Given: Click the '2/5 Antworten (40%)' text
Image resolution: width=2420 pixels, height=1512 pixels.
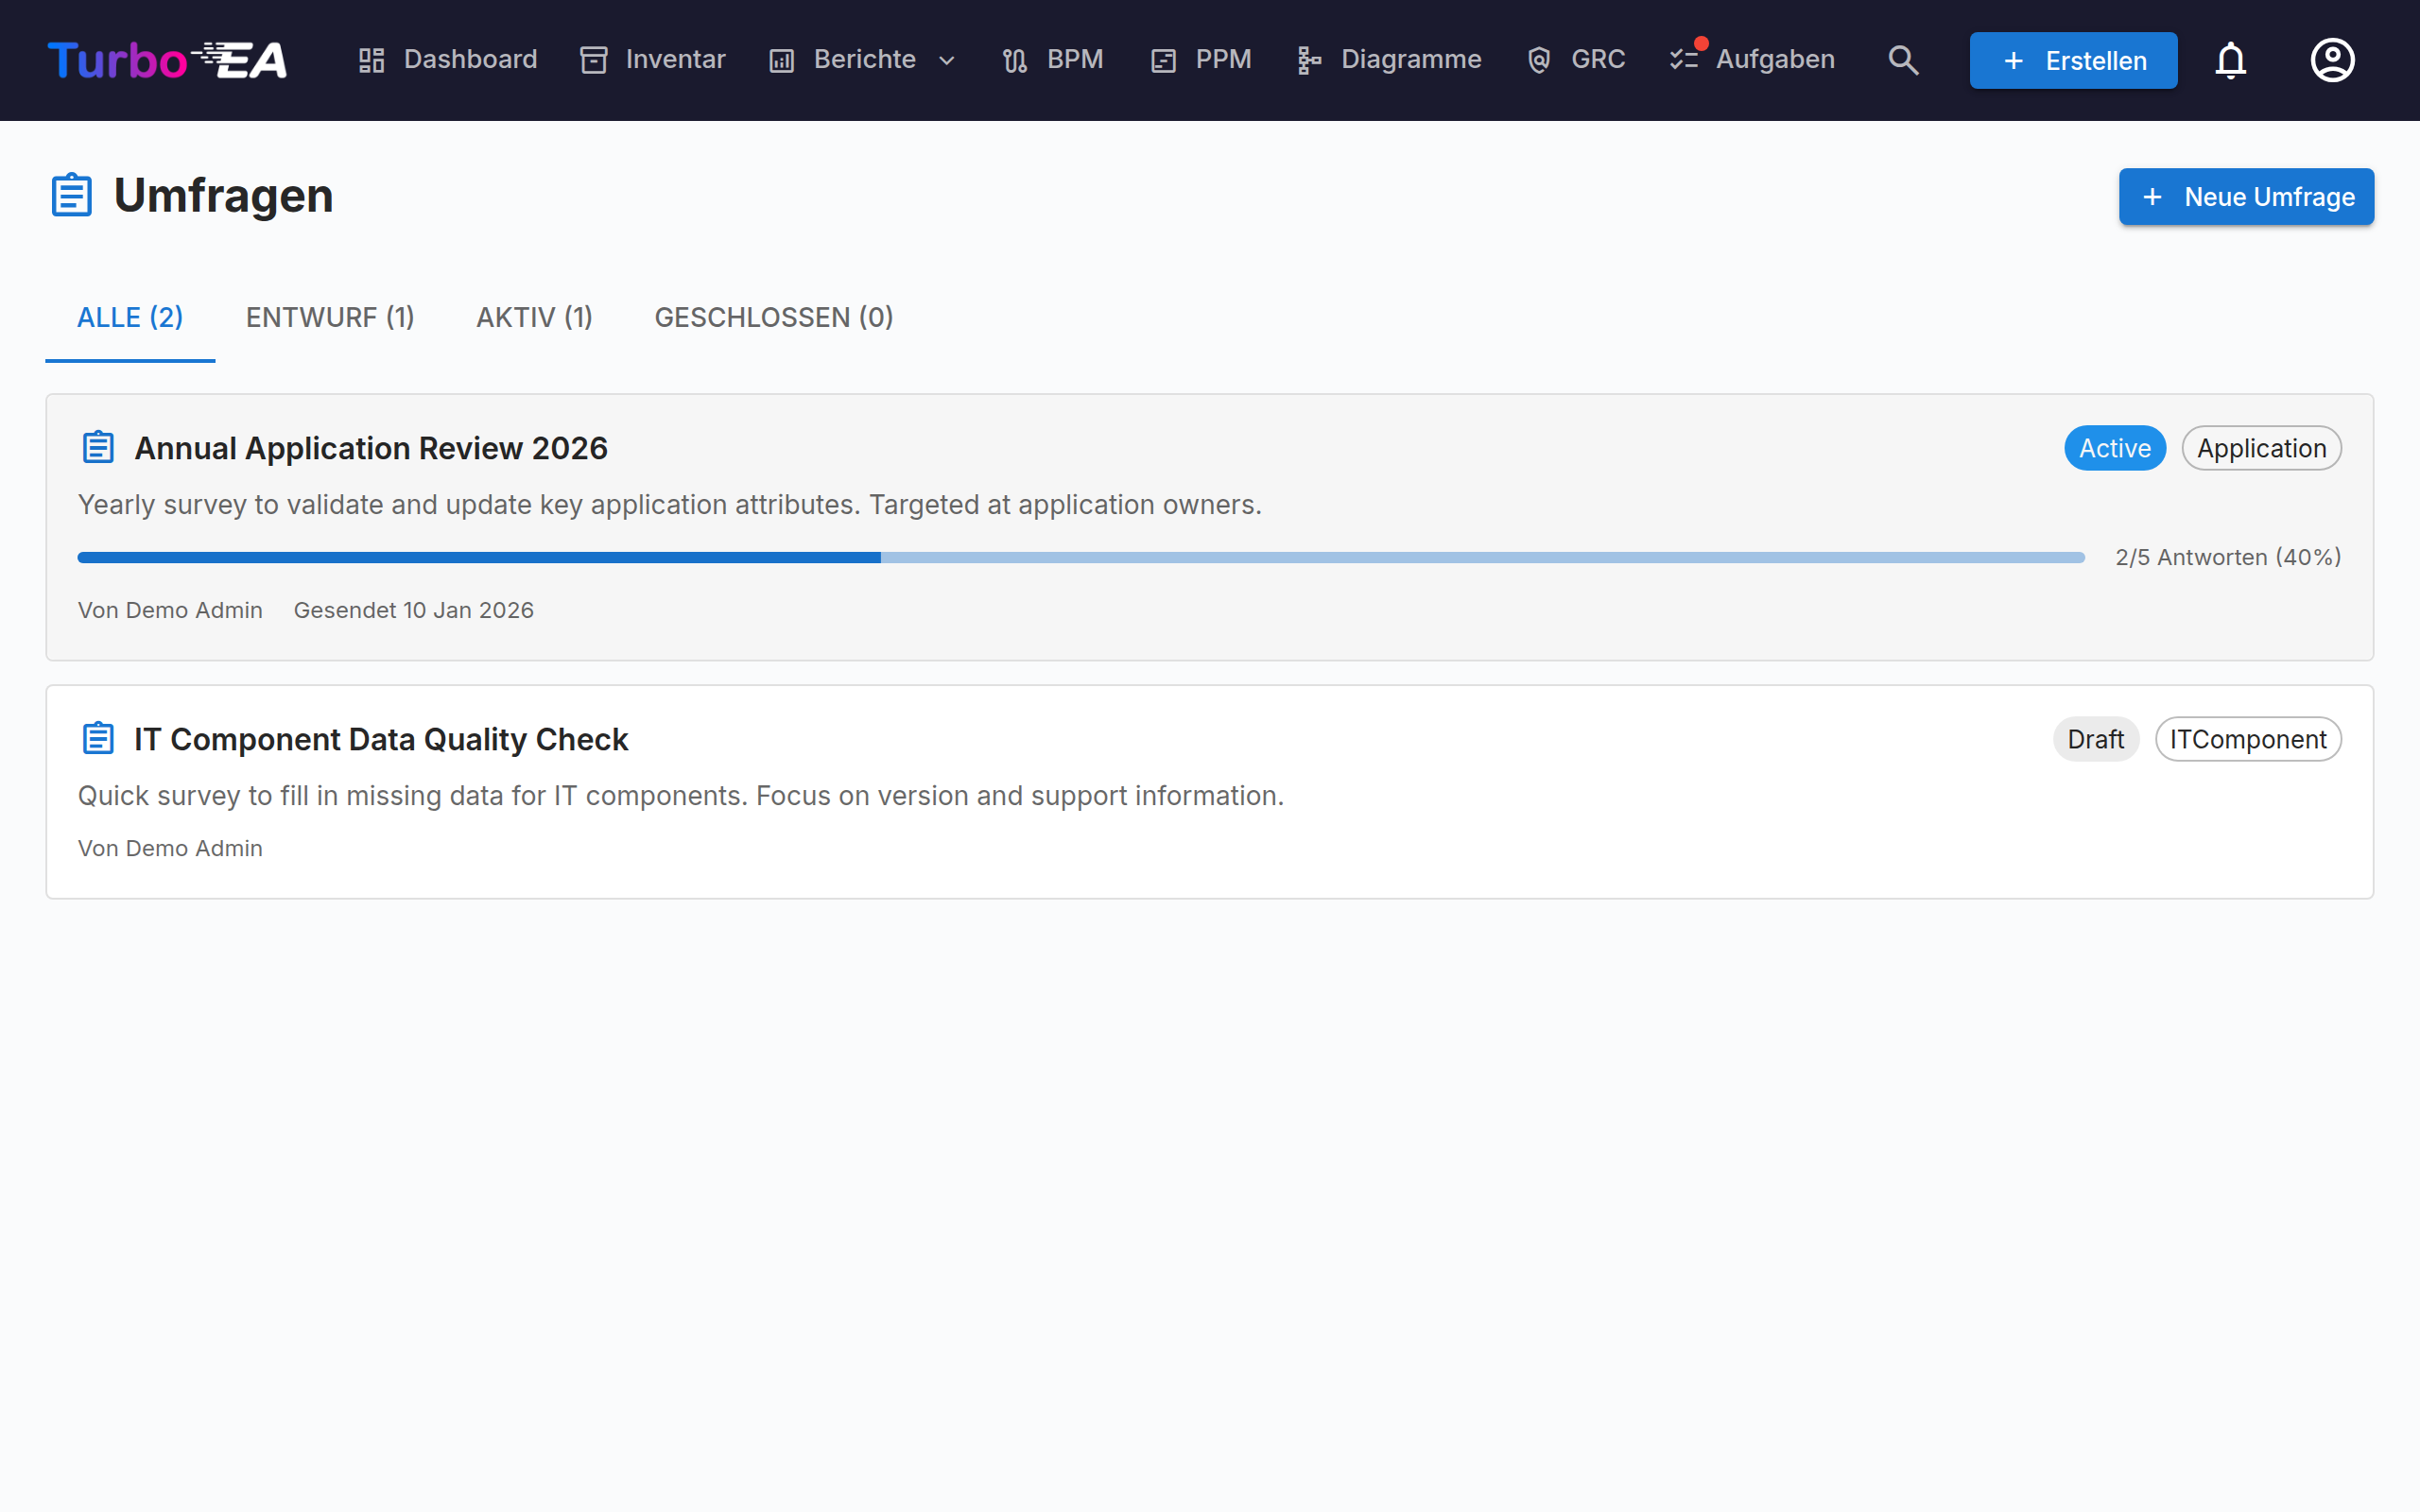Looking at the screenshot, I should click(2228, 557).
